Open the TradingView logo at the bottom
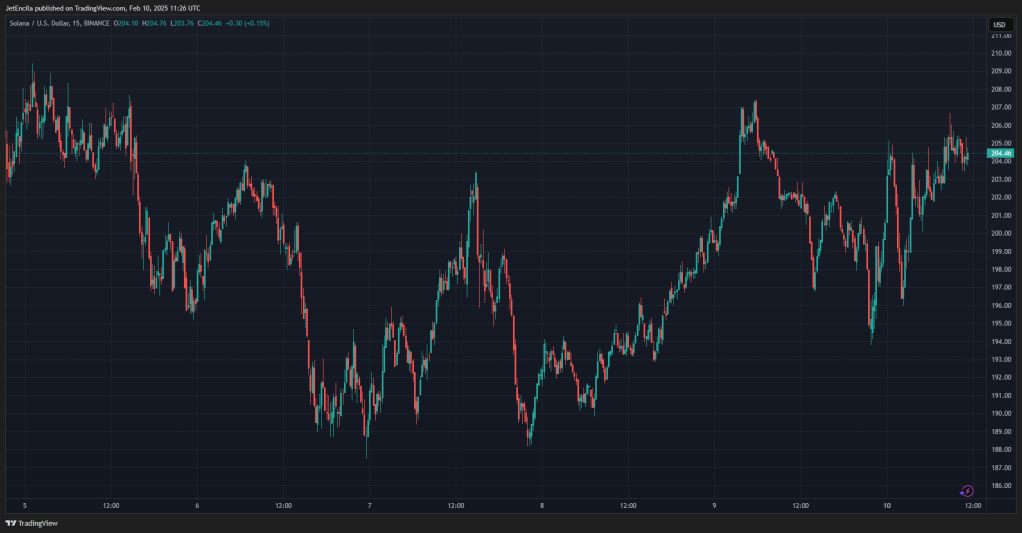The image size is (1022, 533). tap(31, 523)
